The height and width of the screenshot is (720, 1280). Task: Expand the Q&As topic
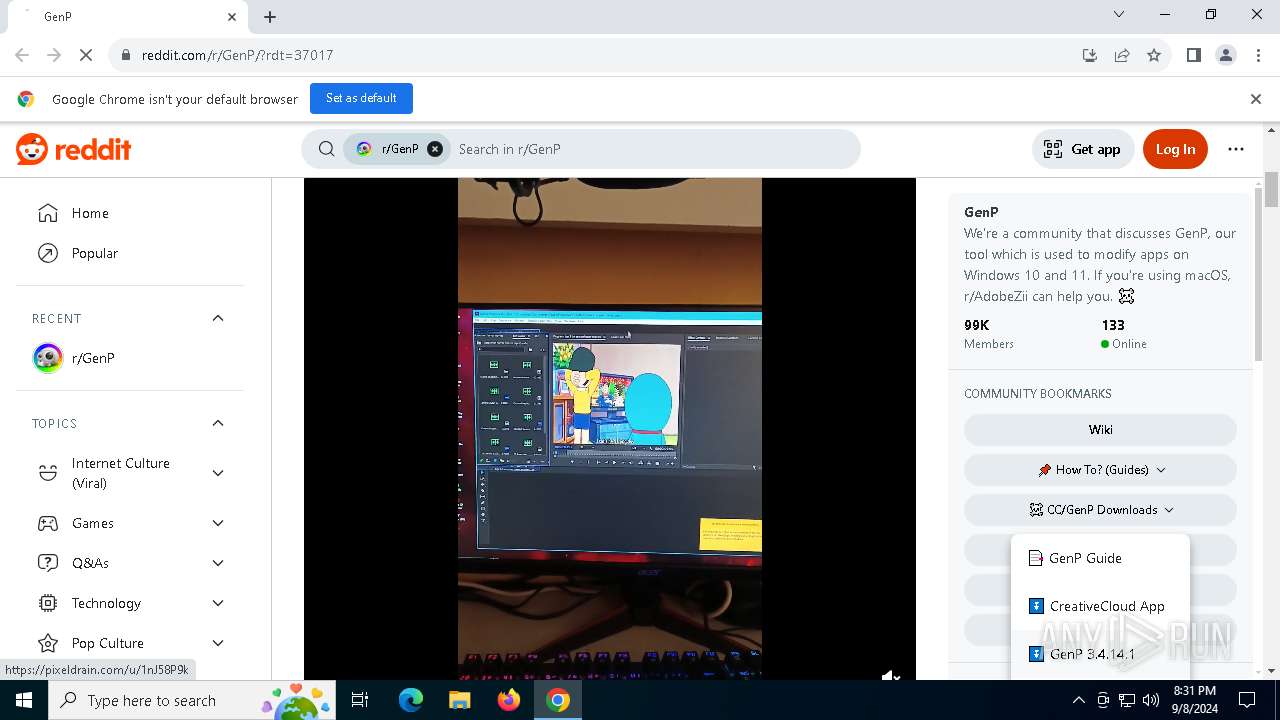[x=218, y=563]
